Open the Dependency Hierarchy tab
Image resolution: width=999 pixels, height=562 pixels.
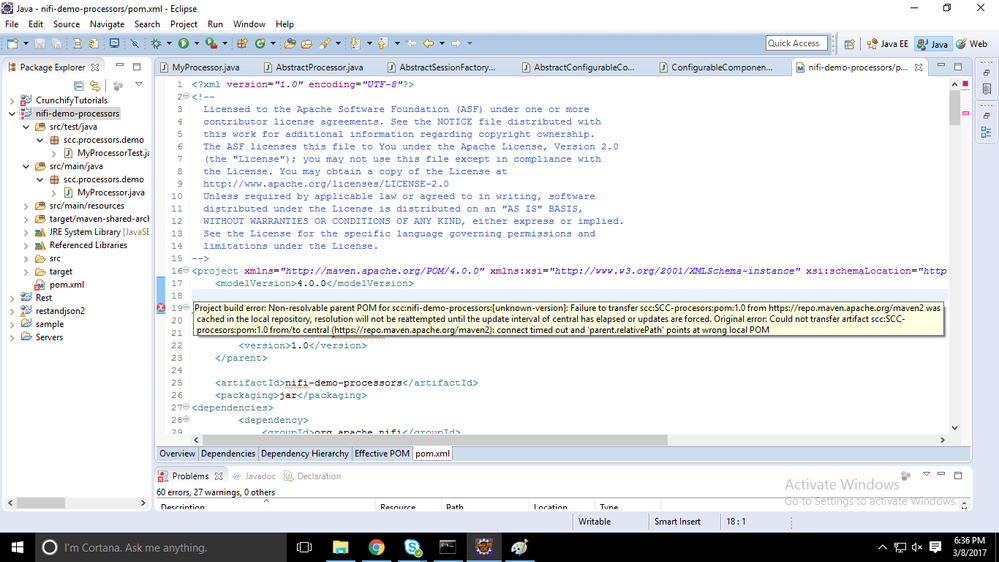[305, 454]
